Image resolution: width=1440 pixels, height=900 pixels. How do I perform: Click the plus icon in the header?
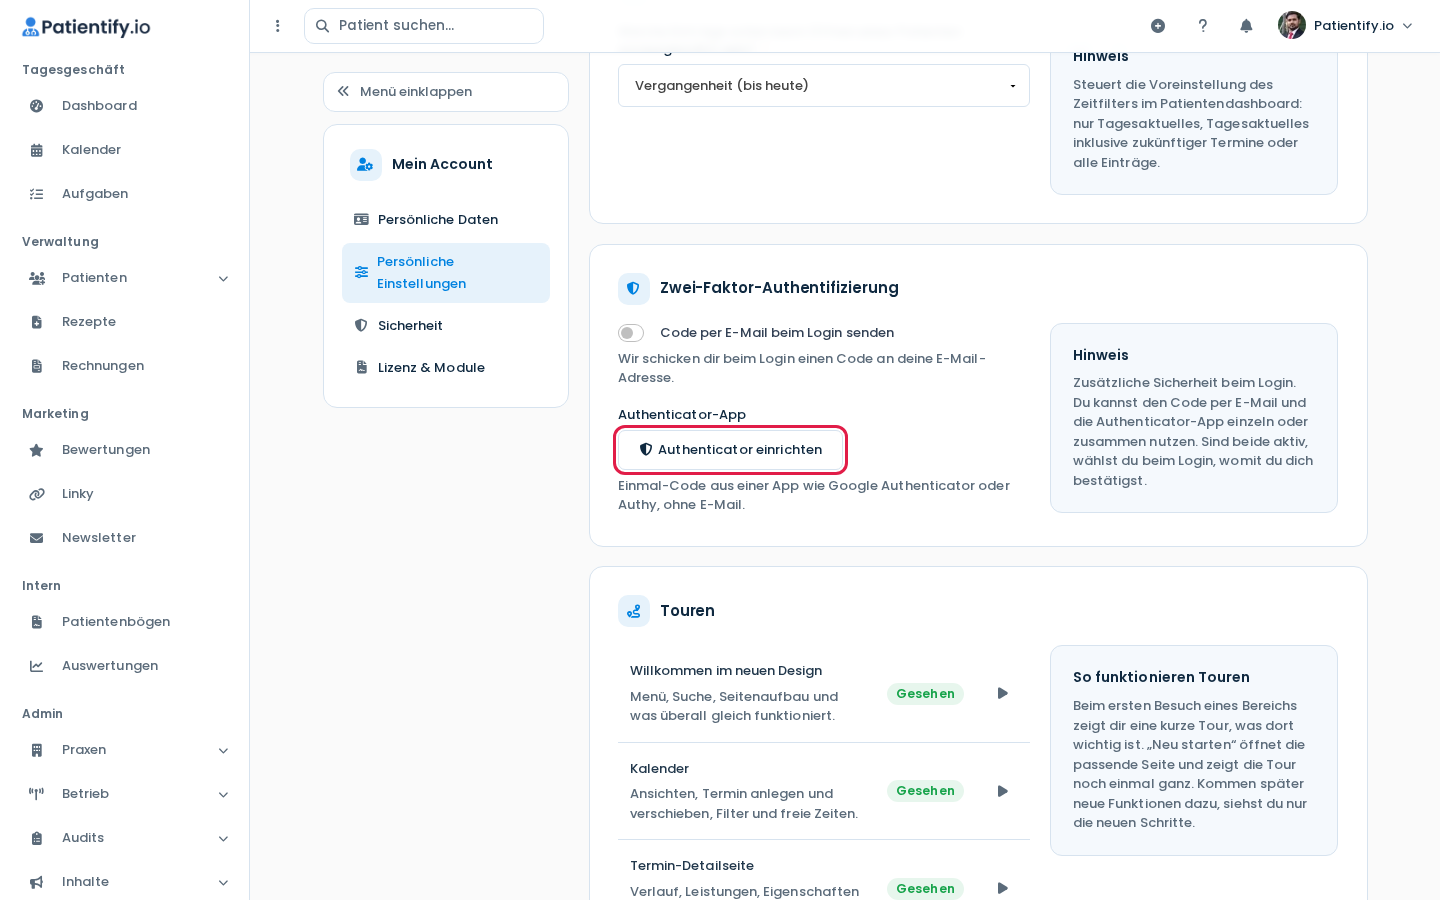[1158, 26]
